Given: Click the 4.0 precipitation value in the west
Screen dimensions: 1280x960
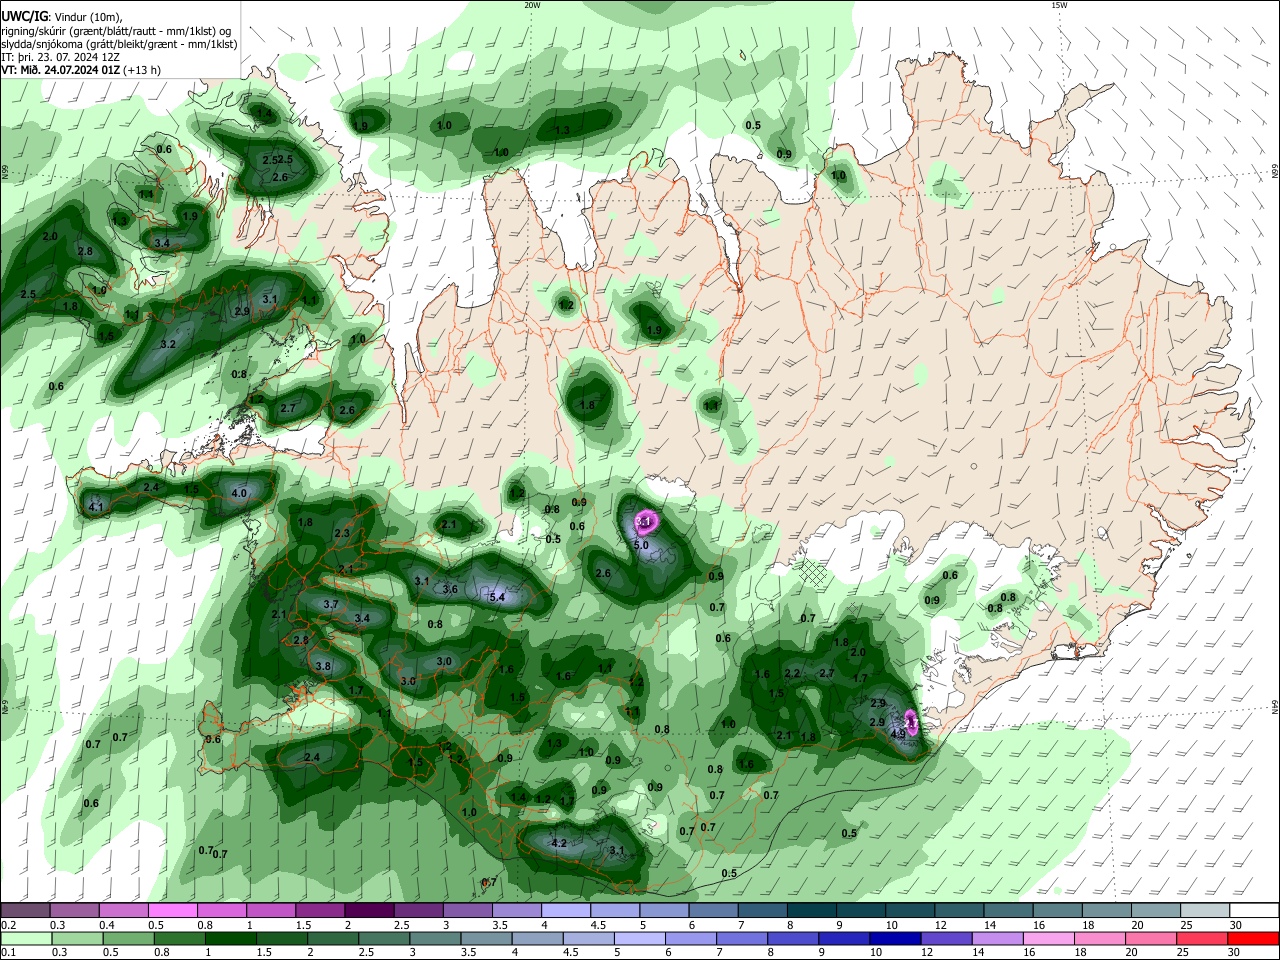Looking at the screenshot, I should click(239, 493).
